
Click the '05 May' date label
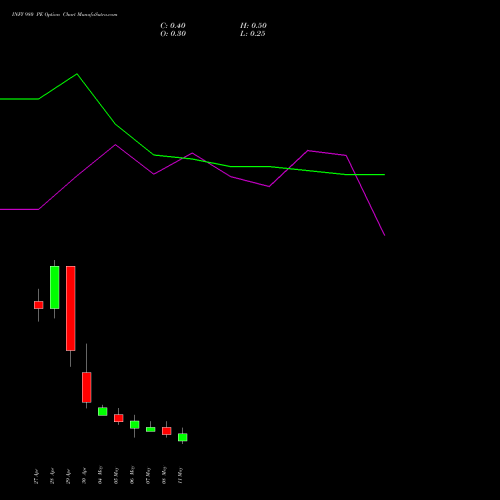[x=116, y=475]
